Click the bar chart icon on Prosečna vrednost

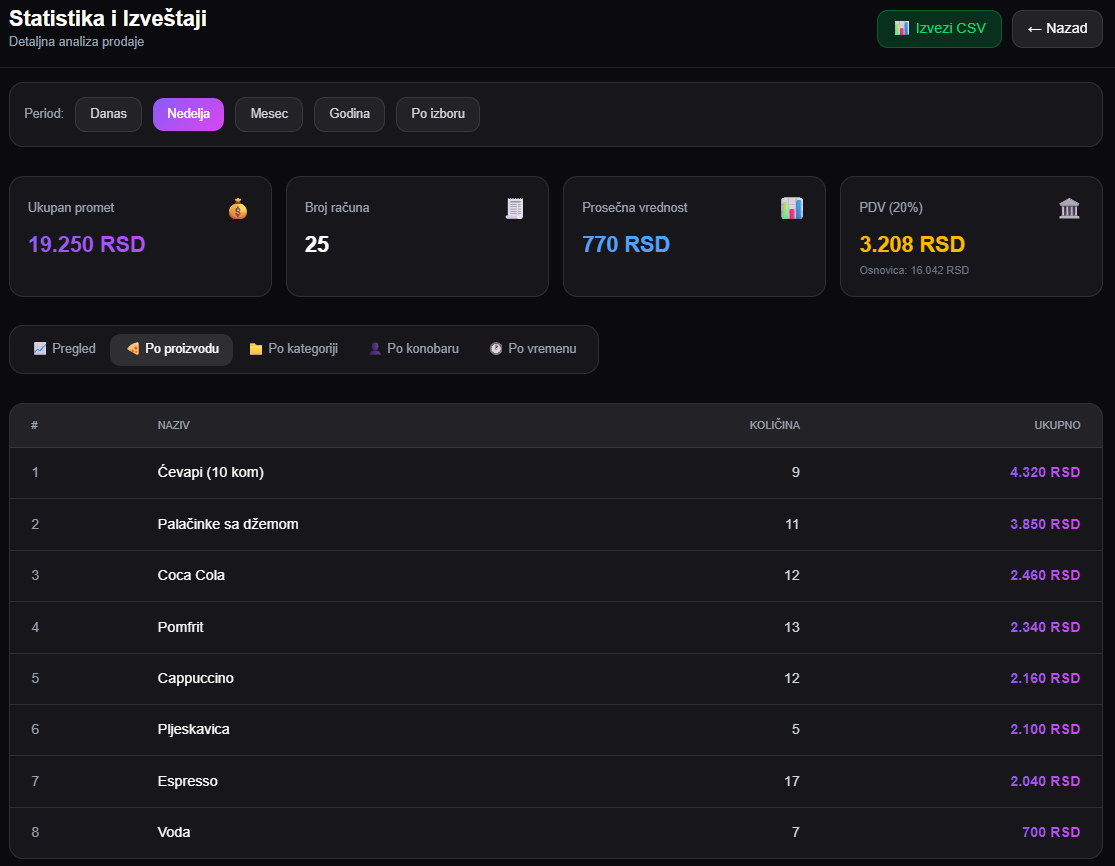pyautogui.click(x=791, y=208)
